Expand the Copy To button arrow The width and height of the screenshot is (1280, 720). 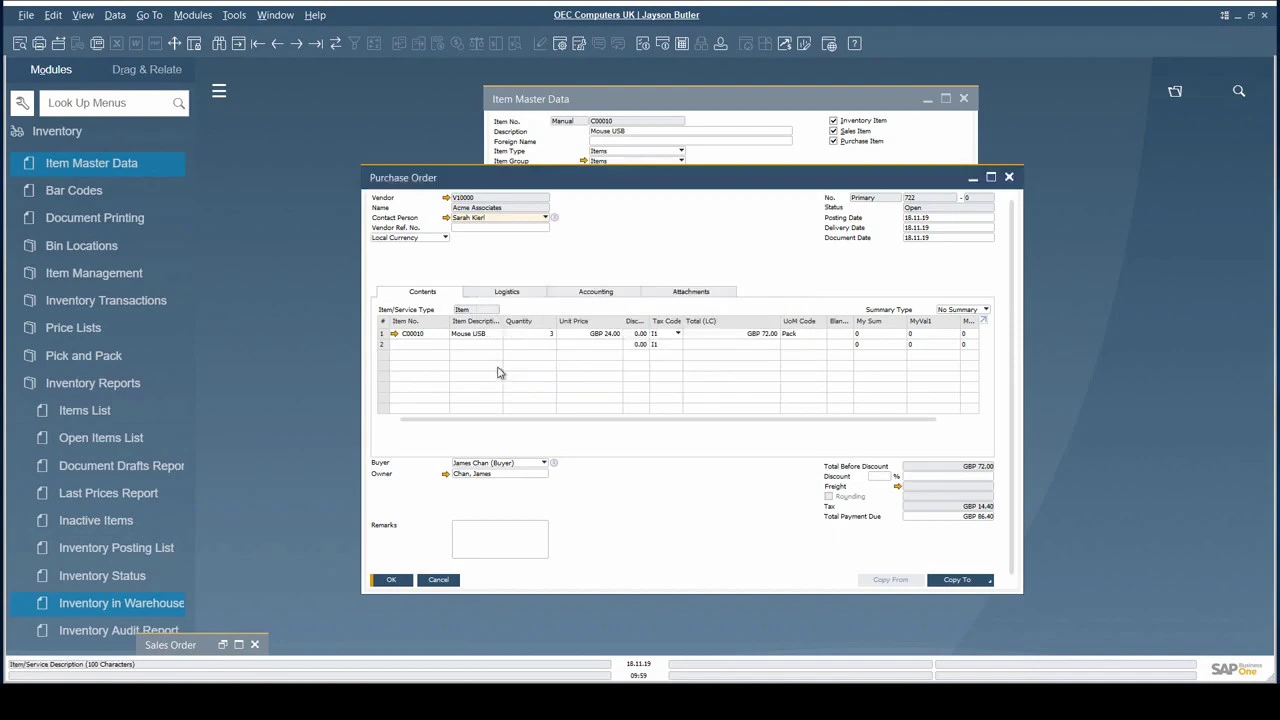click(989, 580)
